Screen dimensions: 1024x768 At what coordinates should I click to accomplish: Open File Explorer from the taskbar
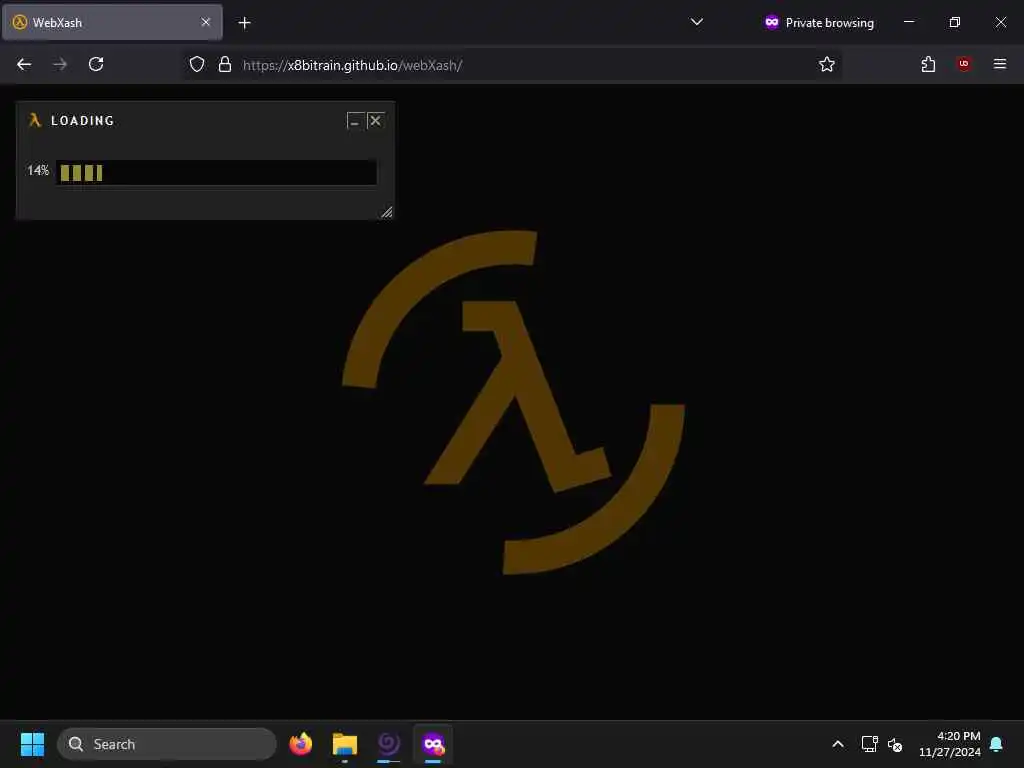click(345, 744)
